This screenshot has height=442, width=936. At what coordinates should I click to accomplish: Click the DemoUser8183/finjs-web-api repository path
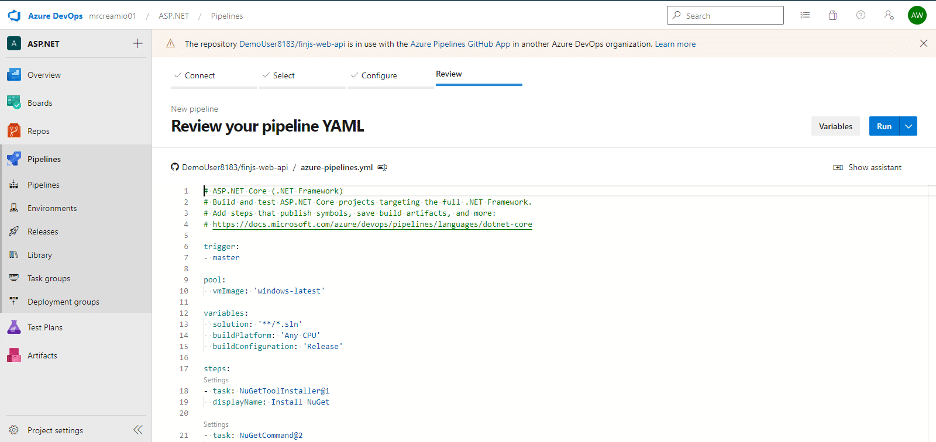point(235,167)
